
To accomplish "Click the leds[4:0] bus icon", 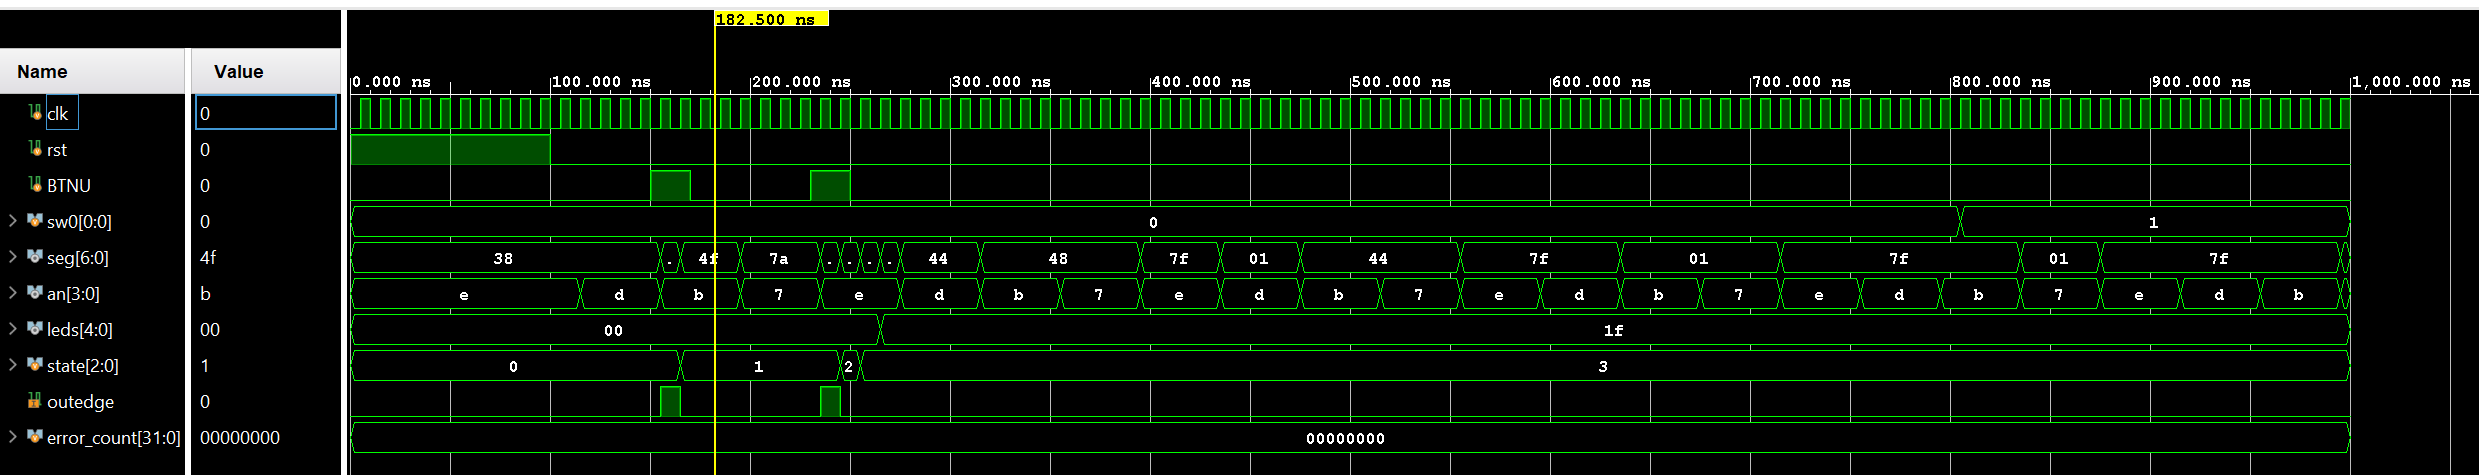I will [35, 329].
